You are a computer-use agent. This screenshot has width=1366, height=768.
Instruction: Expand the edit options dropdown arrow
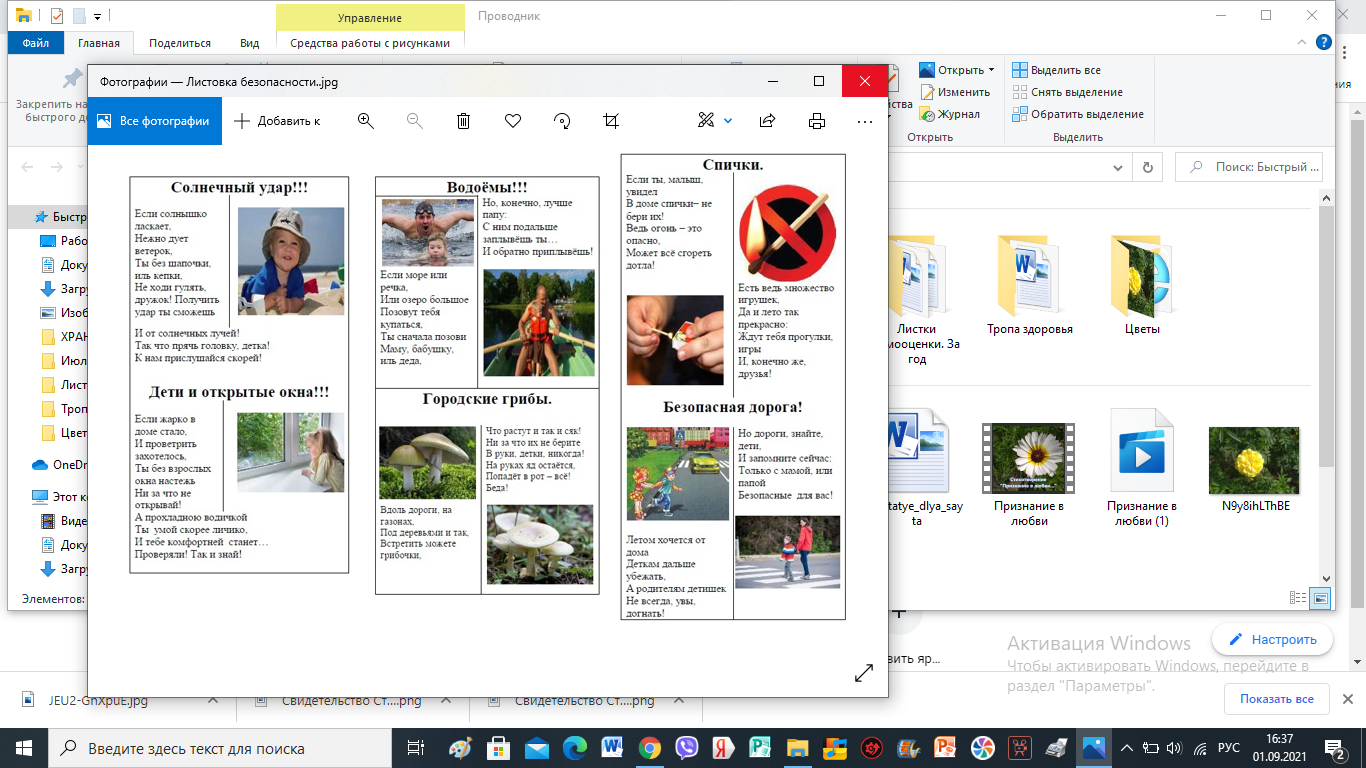coord(728,121)
